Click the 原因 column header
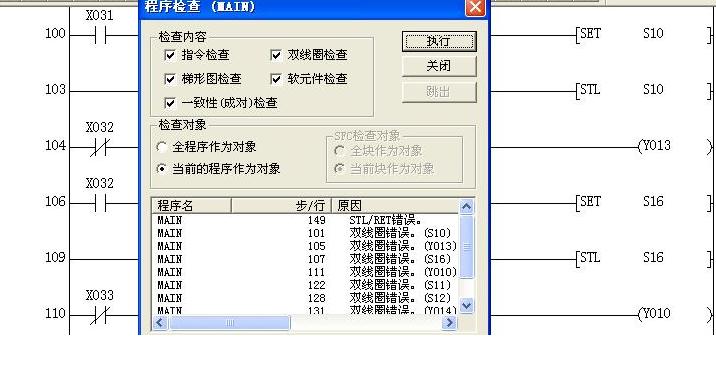Image resolution: width=716 pixels, height=384 pixels. pos(395,206)
